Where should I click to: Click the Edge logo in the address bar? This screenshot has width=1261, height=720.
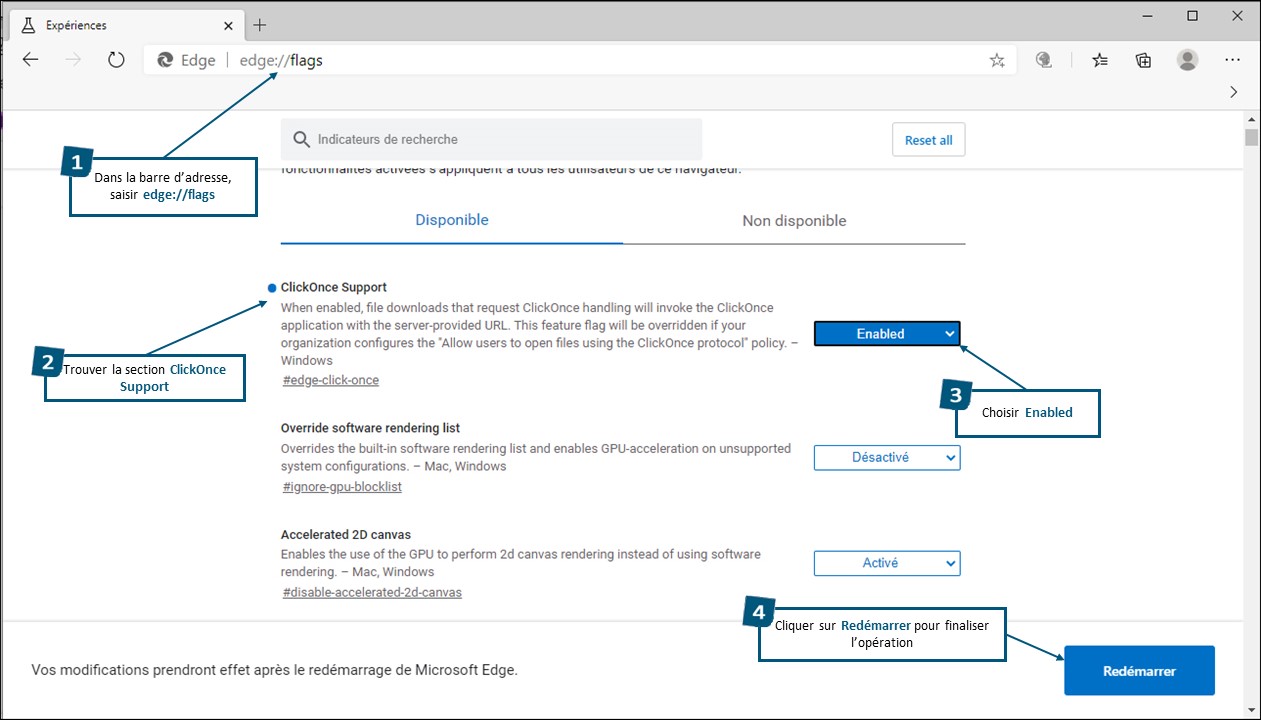(x=164, y=60)
